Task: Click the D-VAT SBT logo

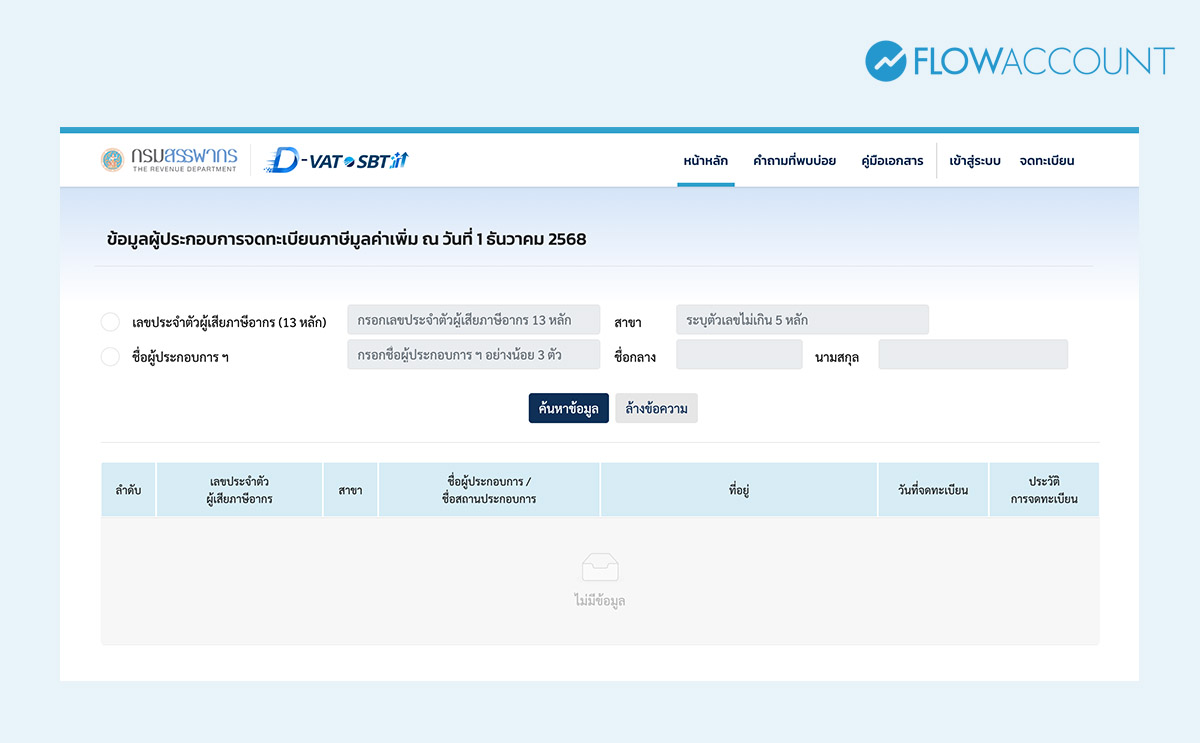Action: point(336,158)
